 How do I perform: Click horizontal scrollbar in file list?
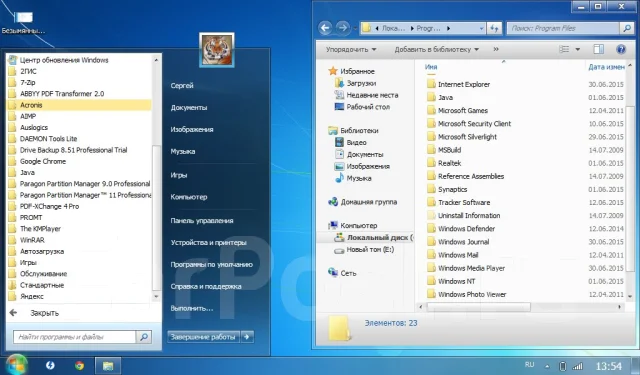coord(478,306)
